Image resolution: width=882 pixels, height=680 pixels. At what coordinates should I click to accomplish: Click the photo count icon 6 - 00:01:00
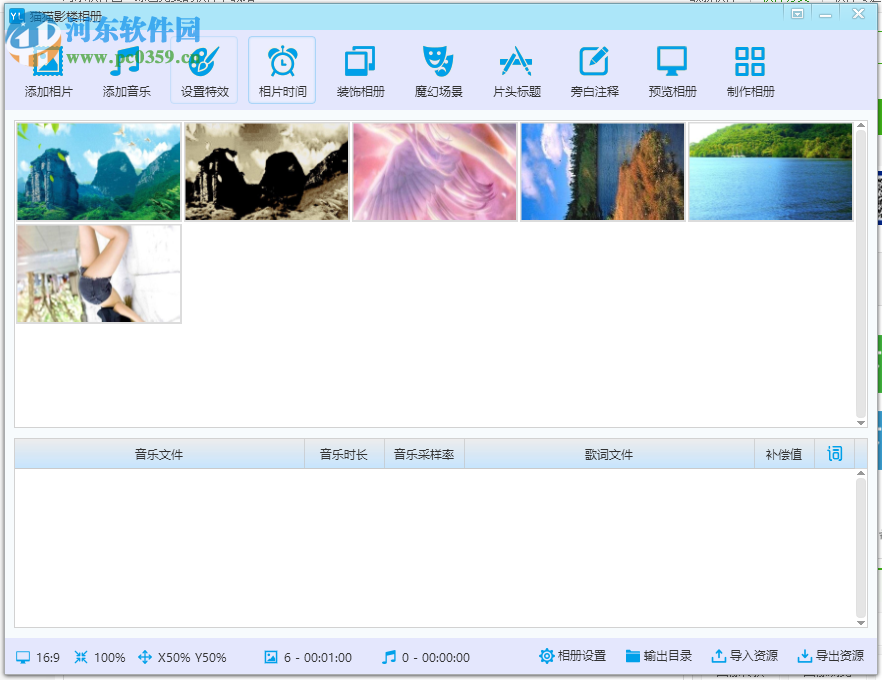(271, 657)
